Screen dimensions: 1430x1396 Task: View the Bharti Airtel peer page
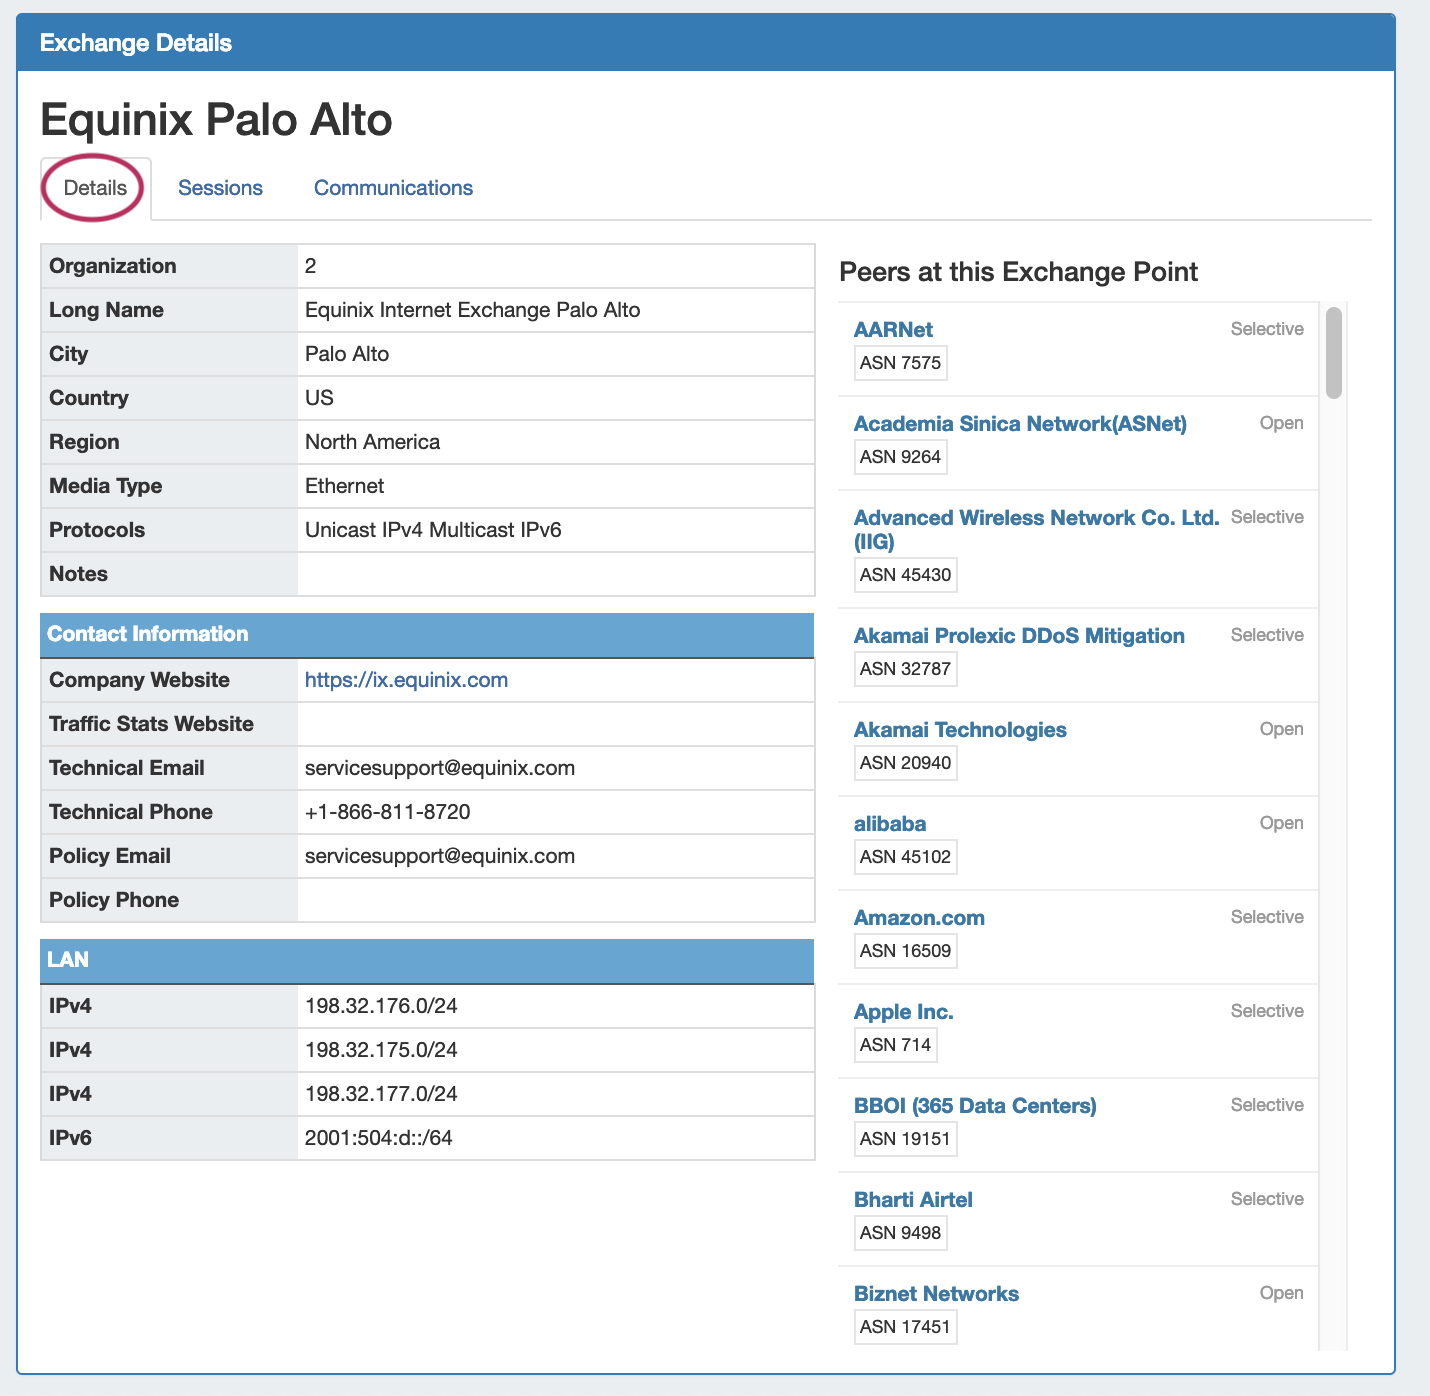pos(913,1200)
